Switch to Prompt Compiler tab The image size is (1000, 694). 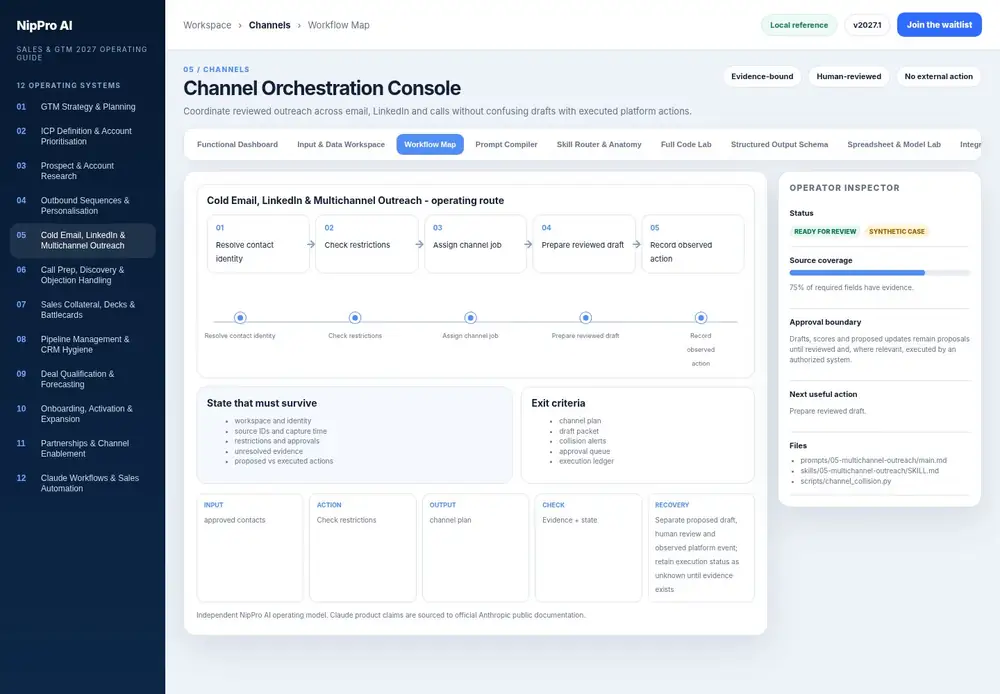[x=506, y=145]
